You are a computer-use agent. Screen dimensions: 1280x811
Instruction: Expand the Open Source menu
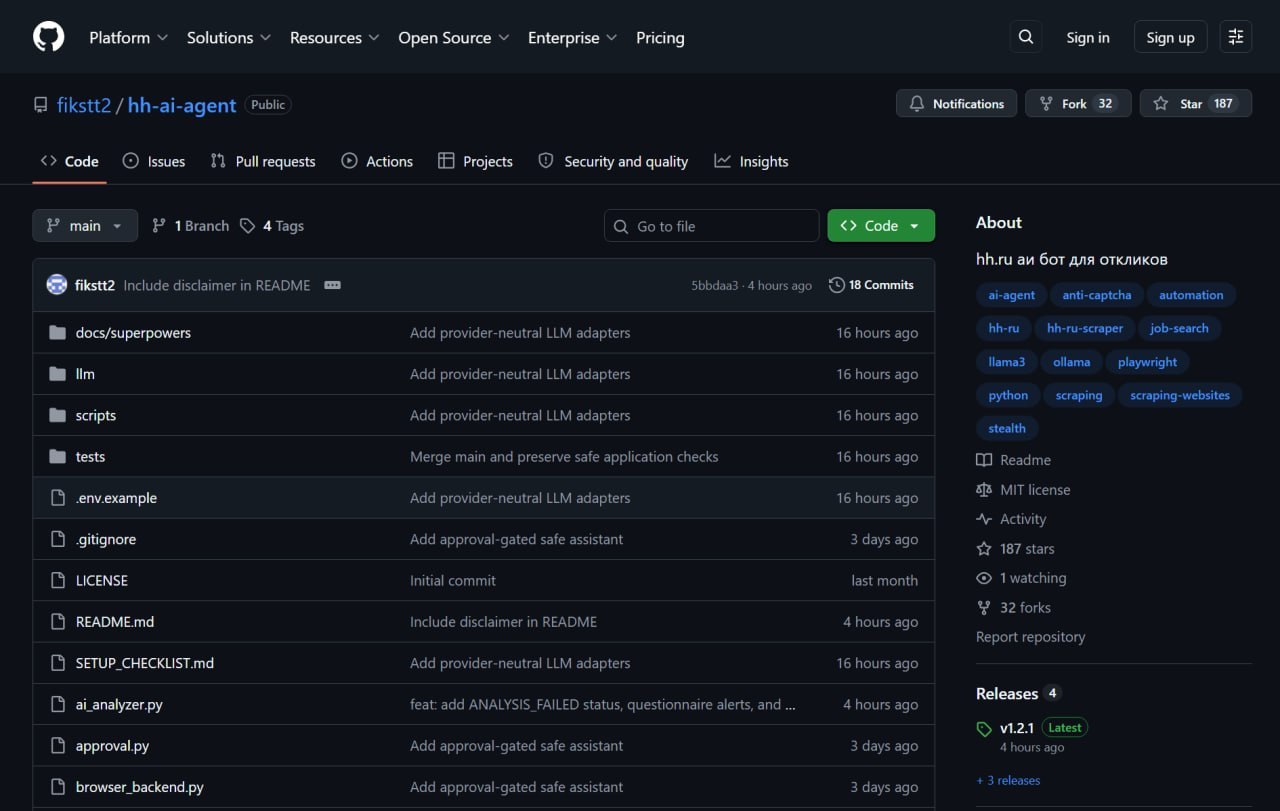[454, 38]
